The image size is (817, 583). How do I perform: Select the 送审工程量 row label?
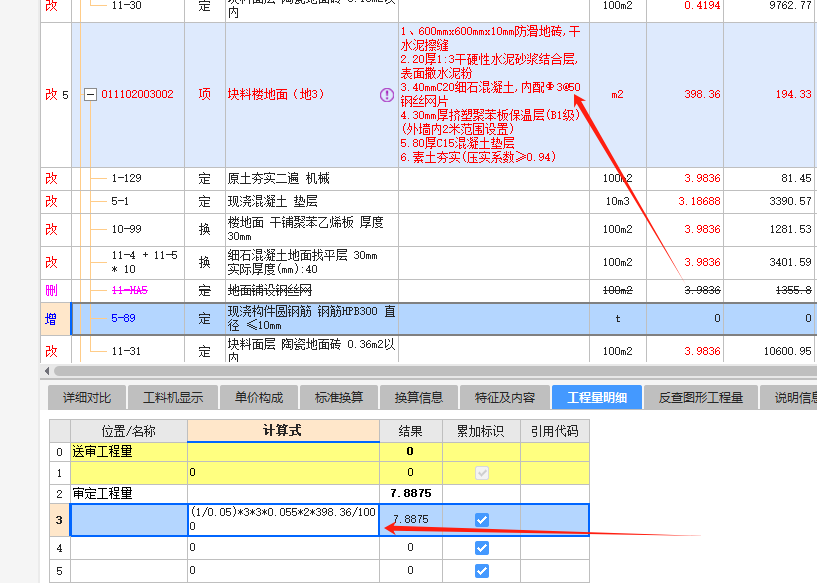(x=103, y=452)
